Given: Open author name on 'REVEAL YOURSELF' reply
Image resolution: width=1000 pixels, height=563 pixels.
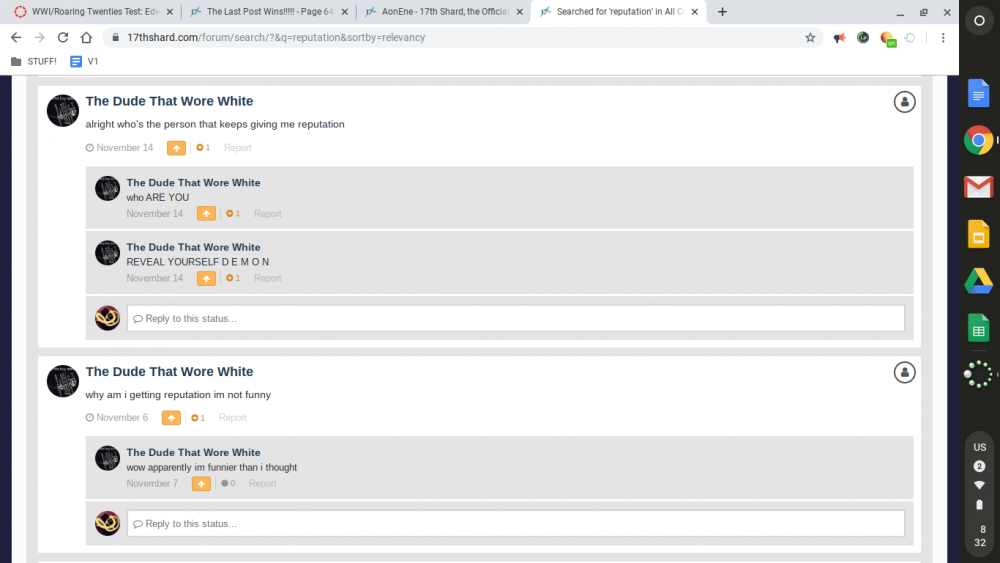Looking at the screenshot, I should (x=193, y=247).
